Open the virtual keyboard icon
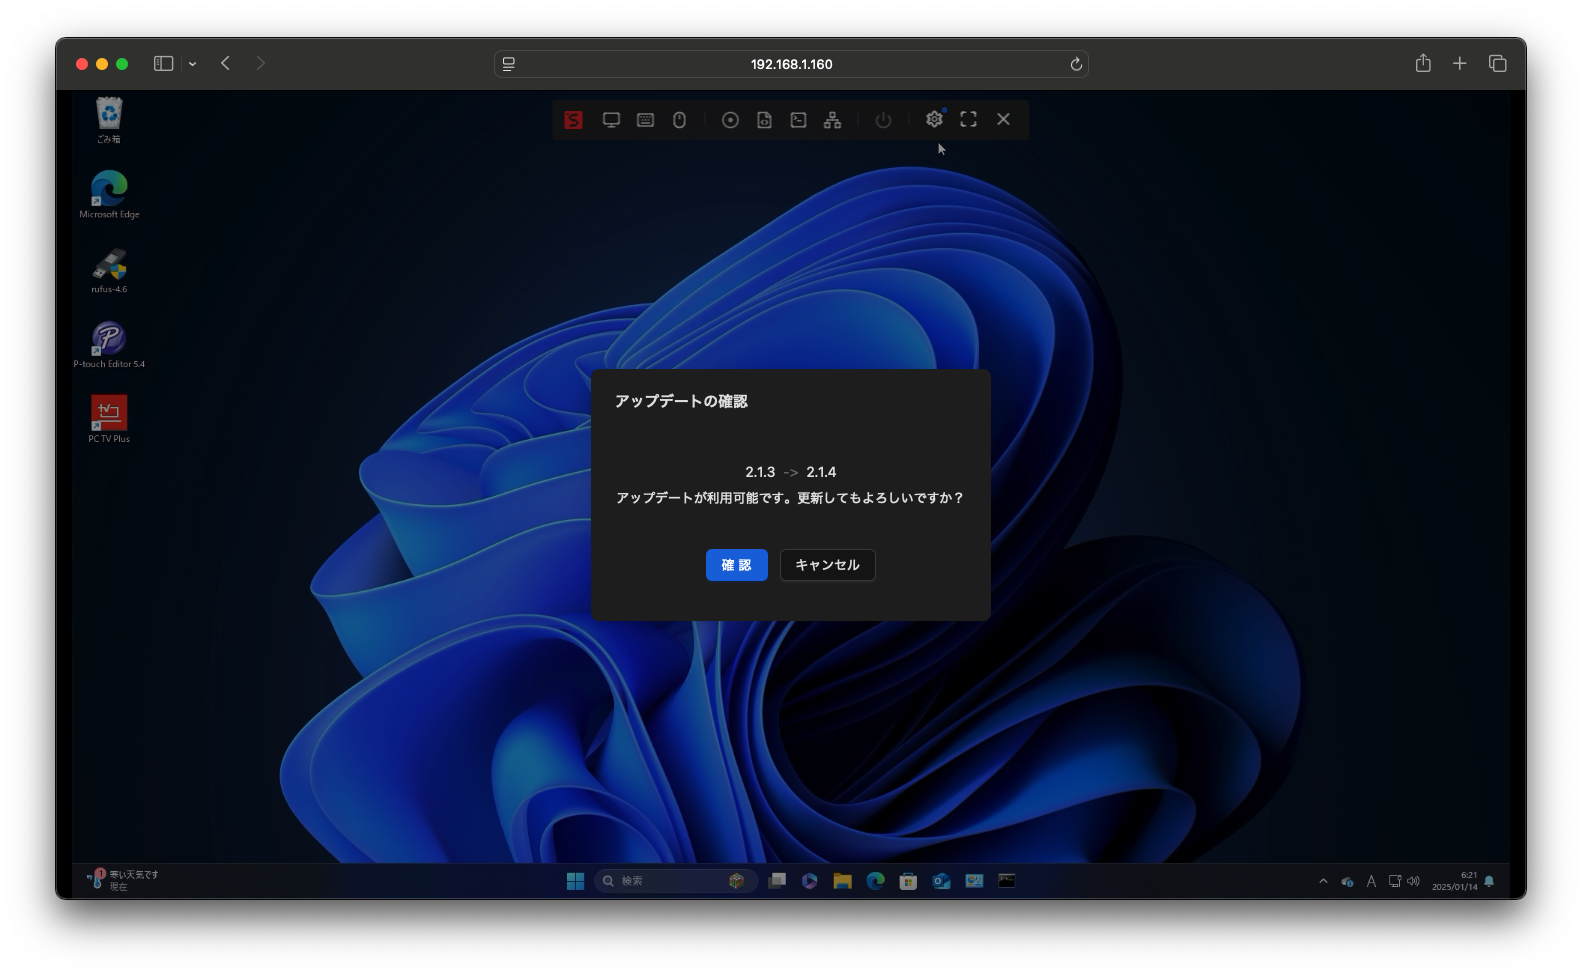This screenshot has height=973, width=1582. coord(645,120)
